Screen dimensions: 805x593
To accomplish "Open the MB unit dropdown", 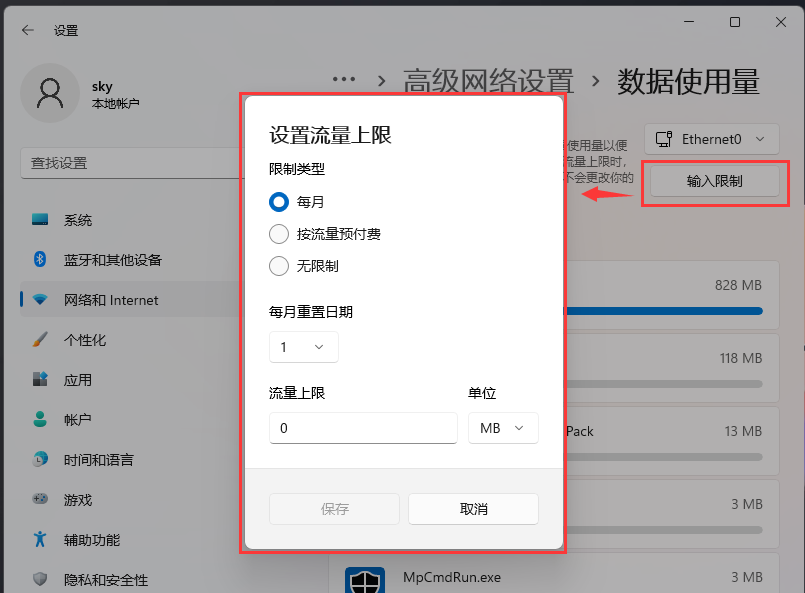I will click(x=503, y=428).
